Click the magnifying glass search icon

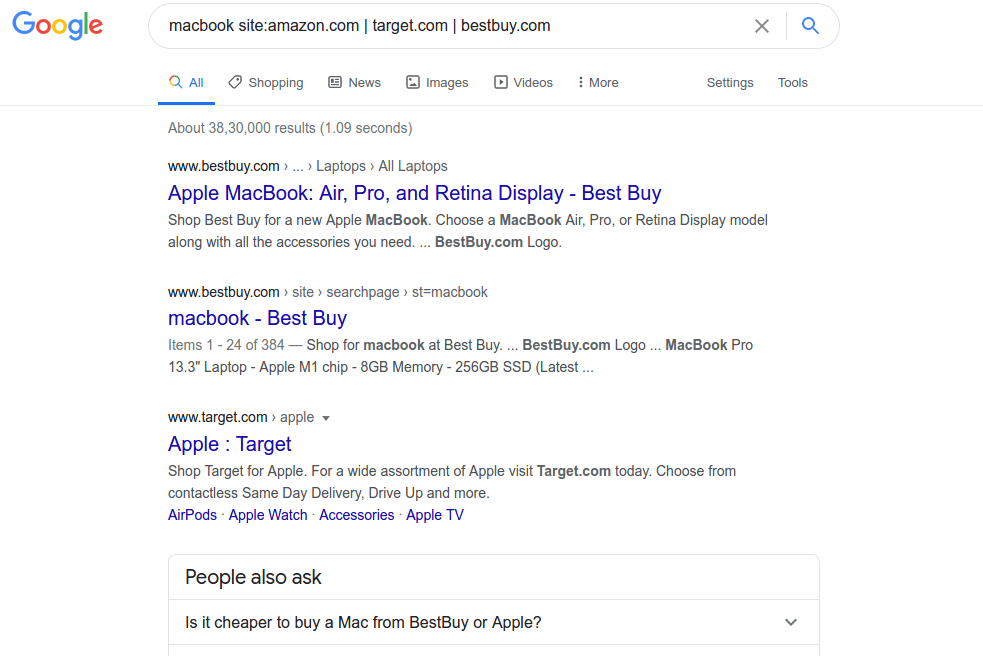810,25
